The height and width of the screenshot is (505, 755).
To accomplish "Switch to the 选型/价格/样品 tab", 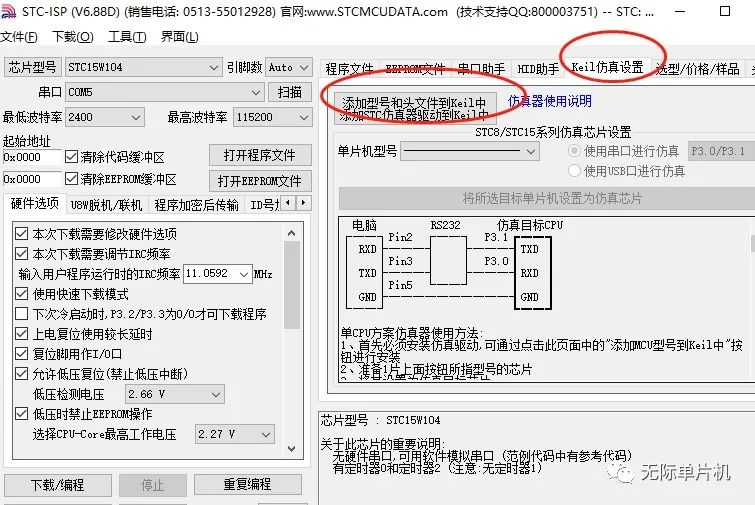I will pos(698,69).
